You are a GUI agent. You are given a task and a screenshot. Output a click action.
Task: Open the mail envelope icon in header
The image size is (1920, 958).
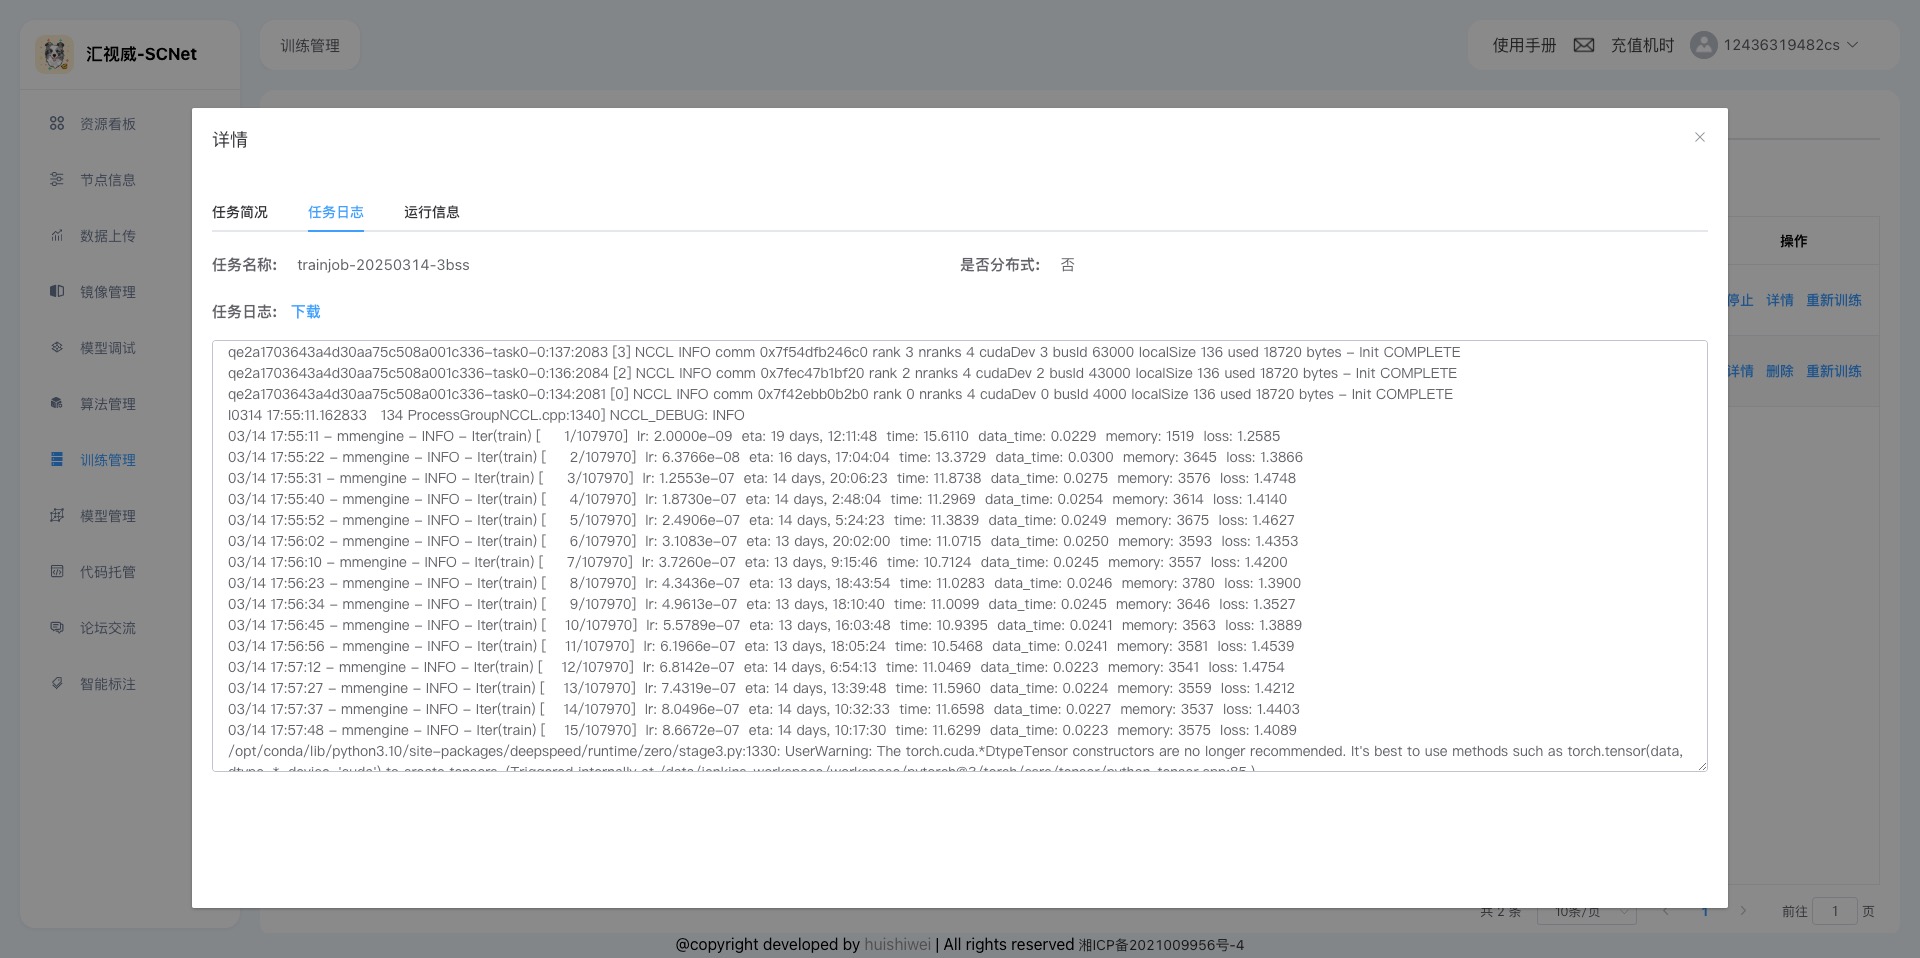[x=1584, y=45]
